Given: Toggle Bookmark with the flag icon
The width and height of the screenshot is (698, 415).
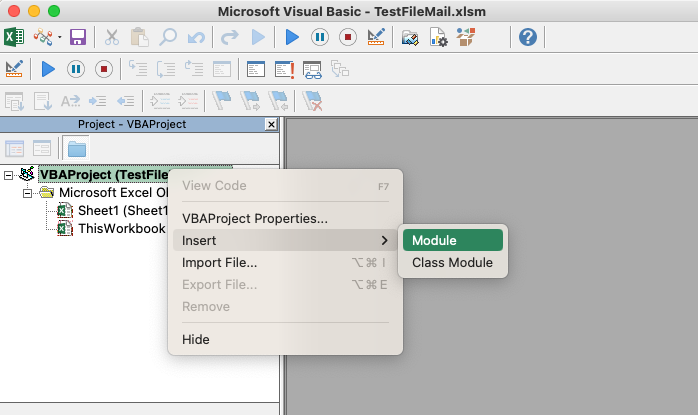Looking at the screenshot, I should (x=222, y=100).
